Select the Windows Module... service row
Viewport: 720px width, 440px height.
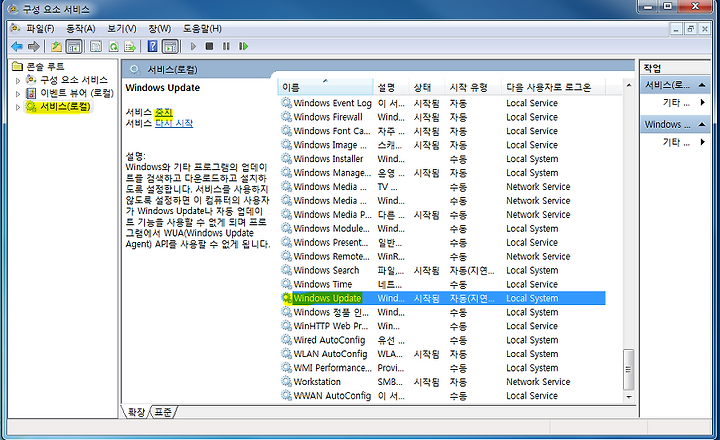443,228
